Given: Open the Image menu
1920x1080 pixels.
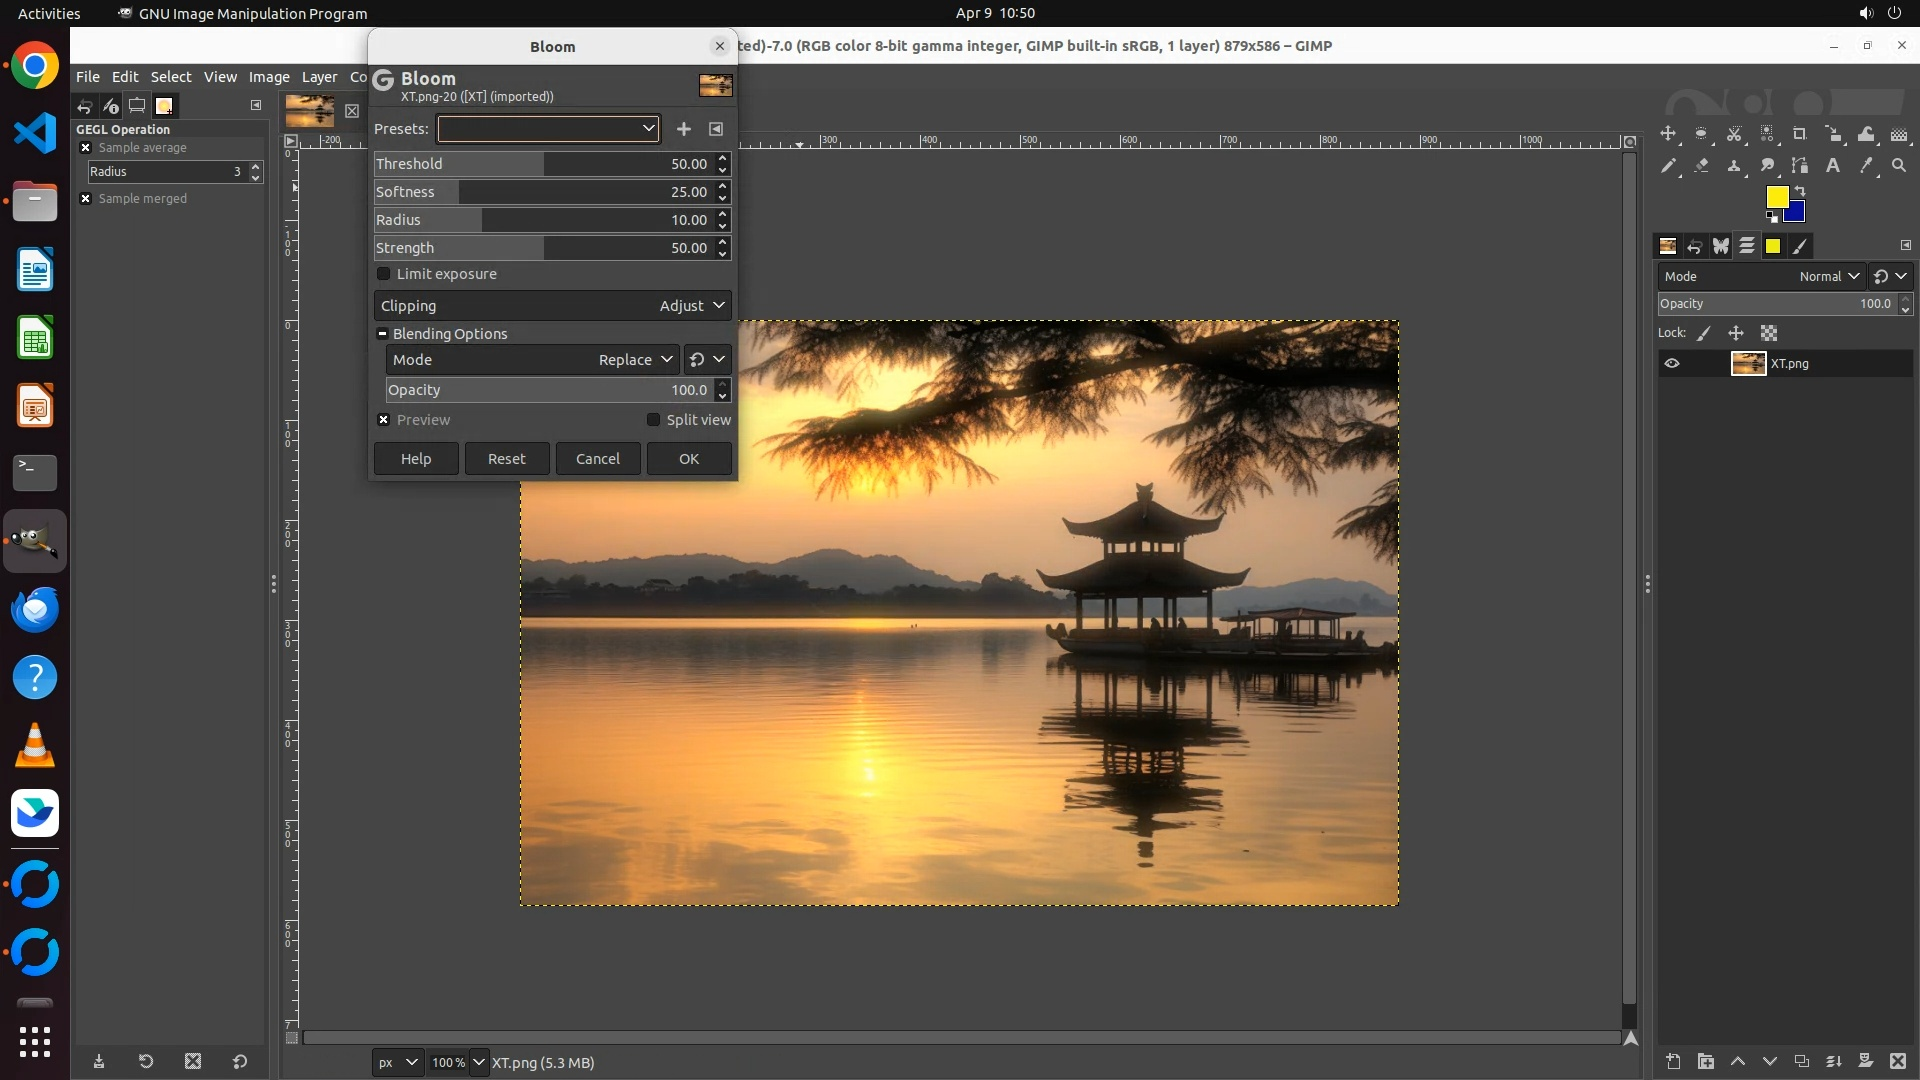Looking at the screenshot, I should point(268,77).
